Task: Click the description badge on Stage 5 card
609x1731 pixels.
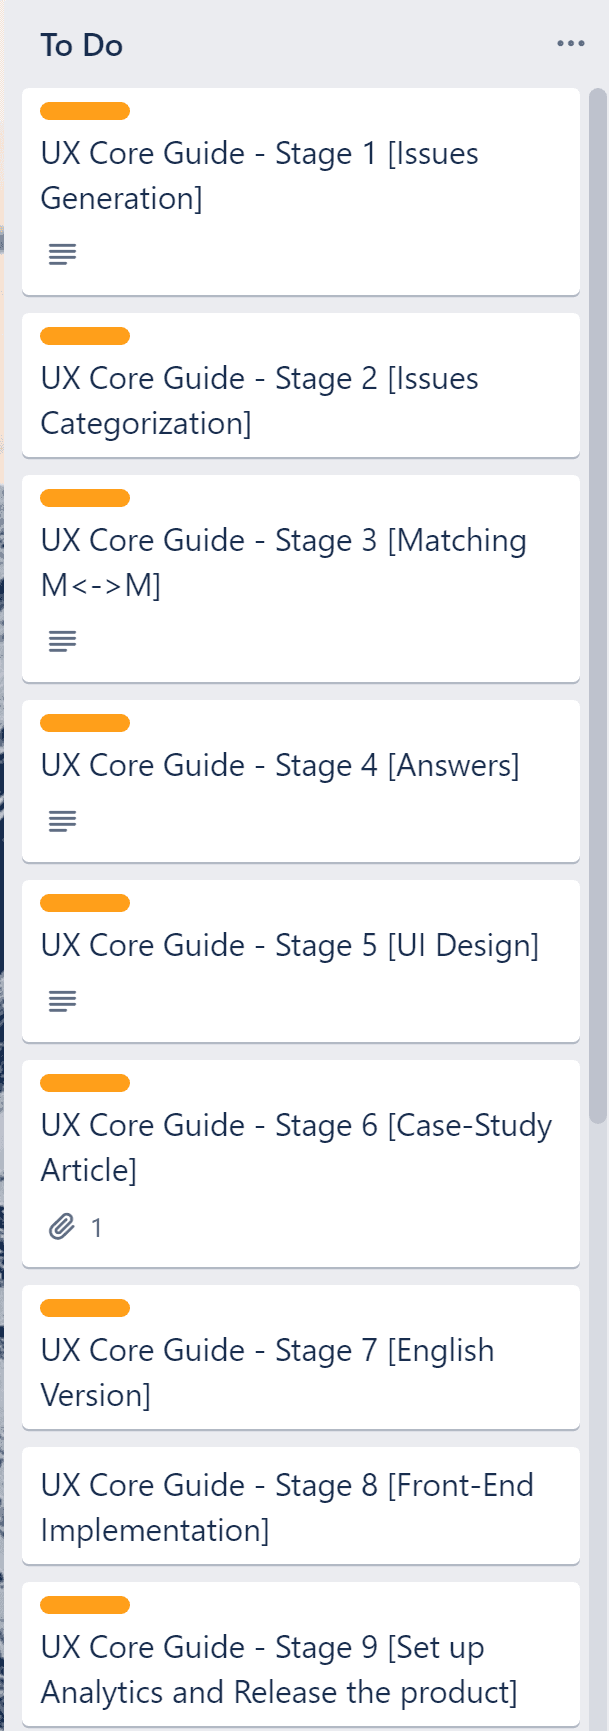Action: point(61,1000)
